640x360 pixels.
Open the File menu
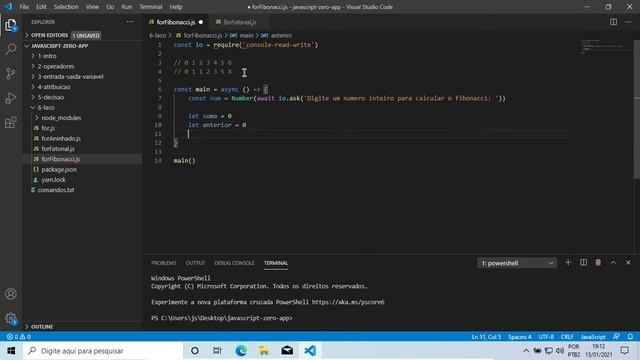click(24, 7)
